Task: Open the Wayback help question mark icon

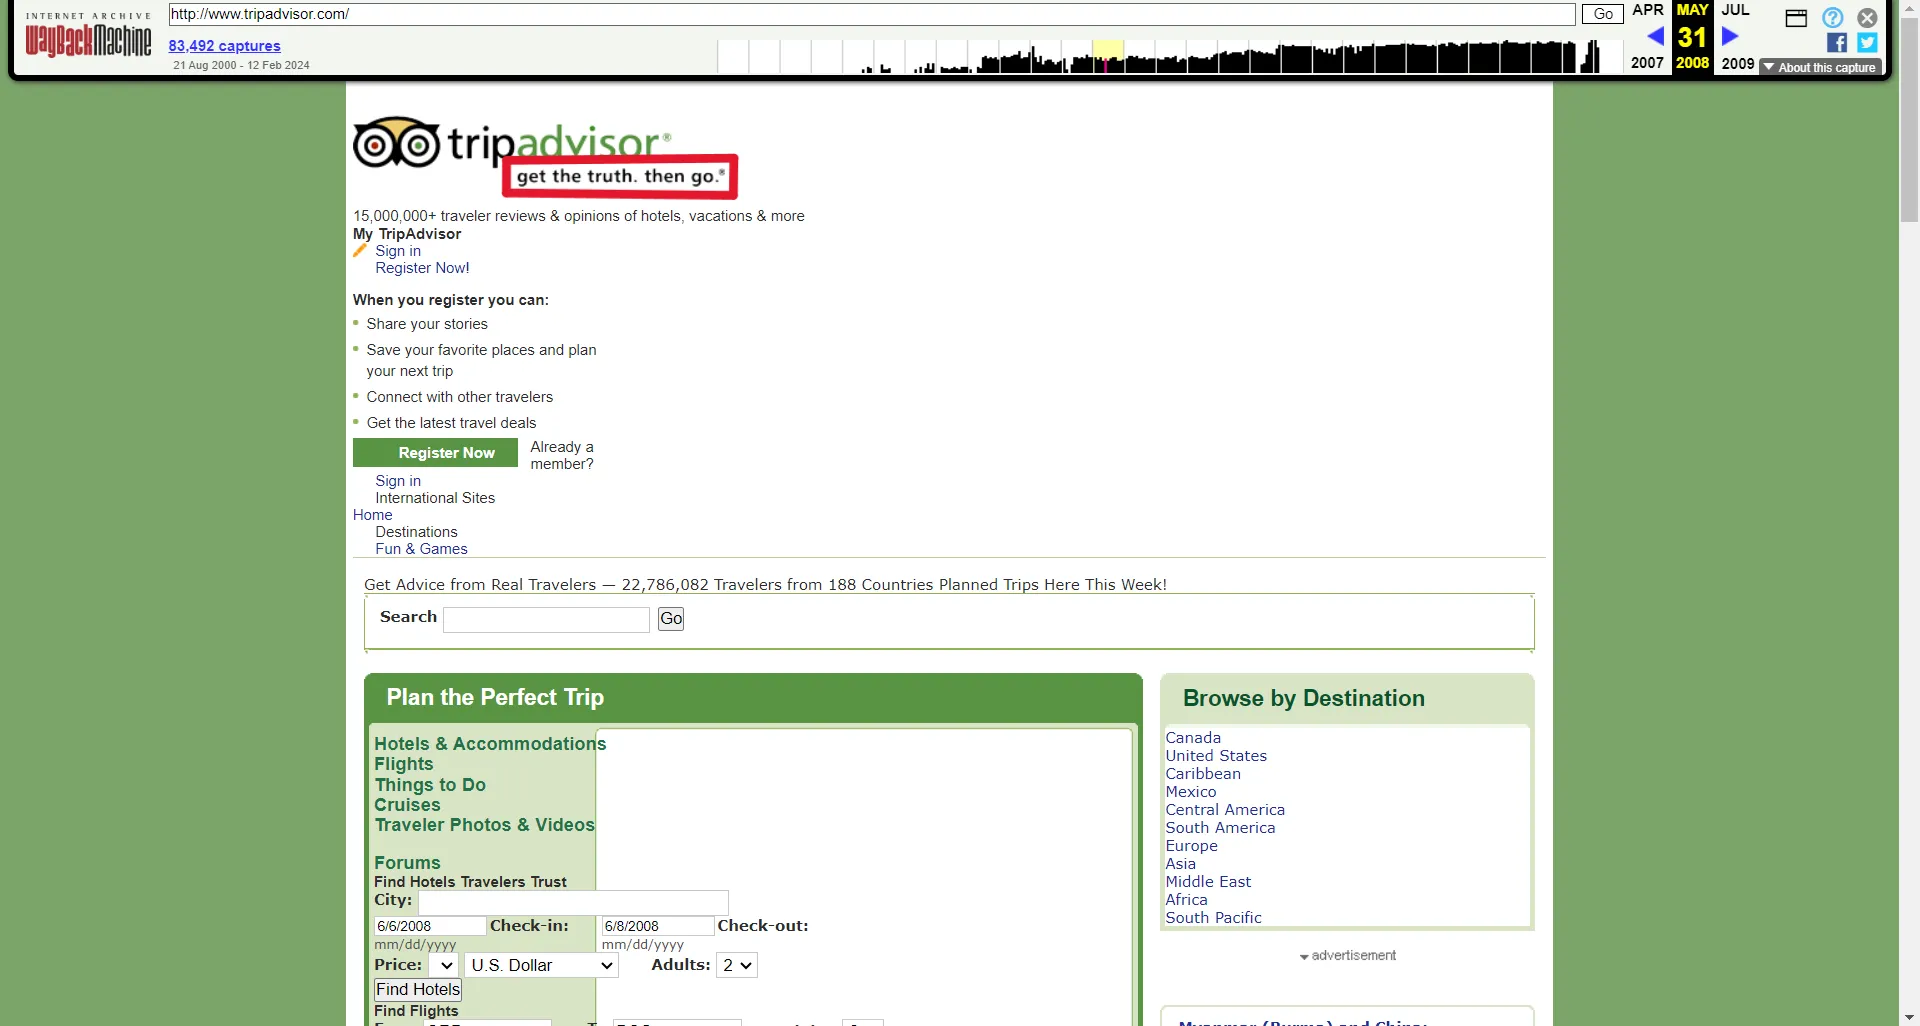Action: pos(1832,18)
